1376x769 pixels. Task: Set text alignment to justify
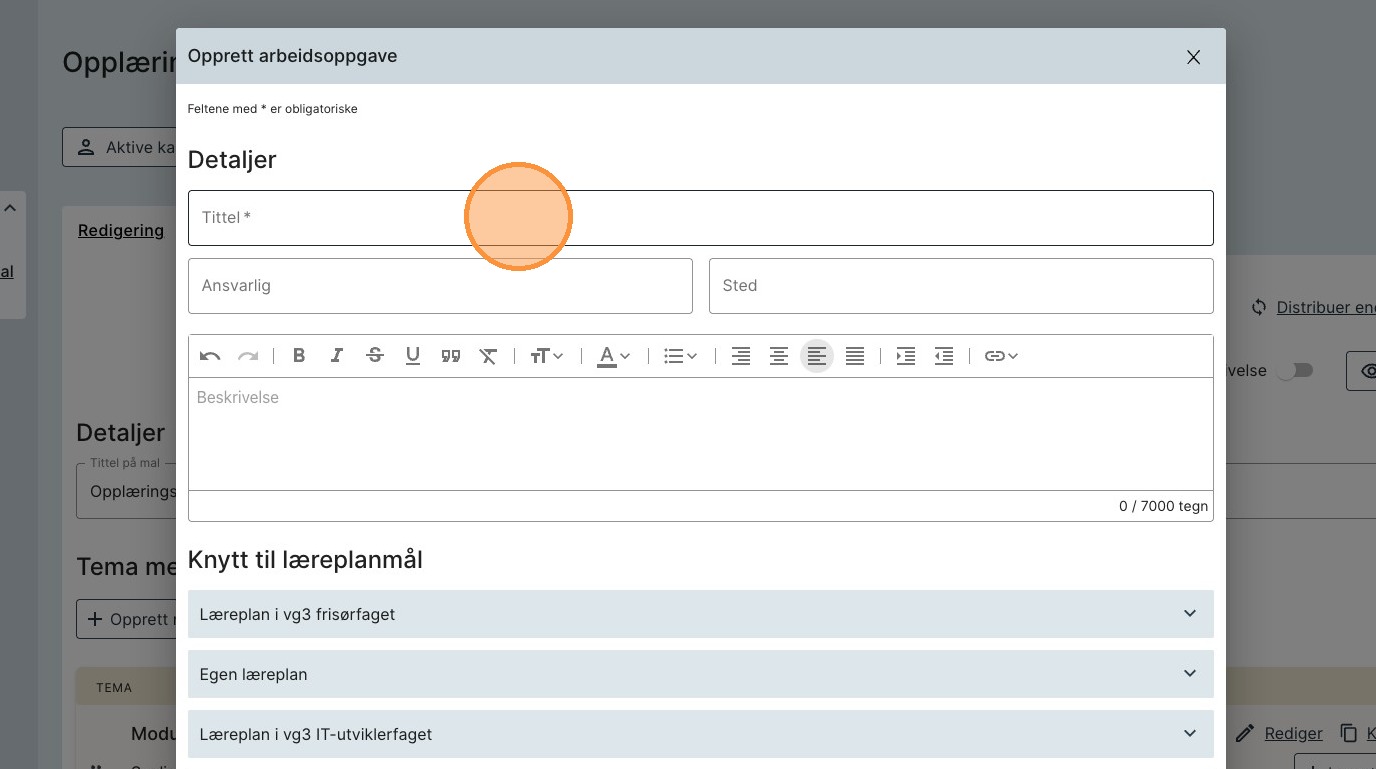855,356
